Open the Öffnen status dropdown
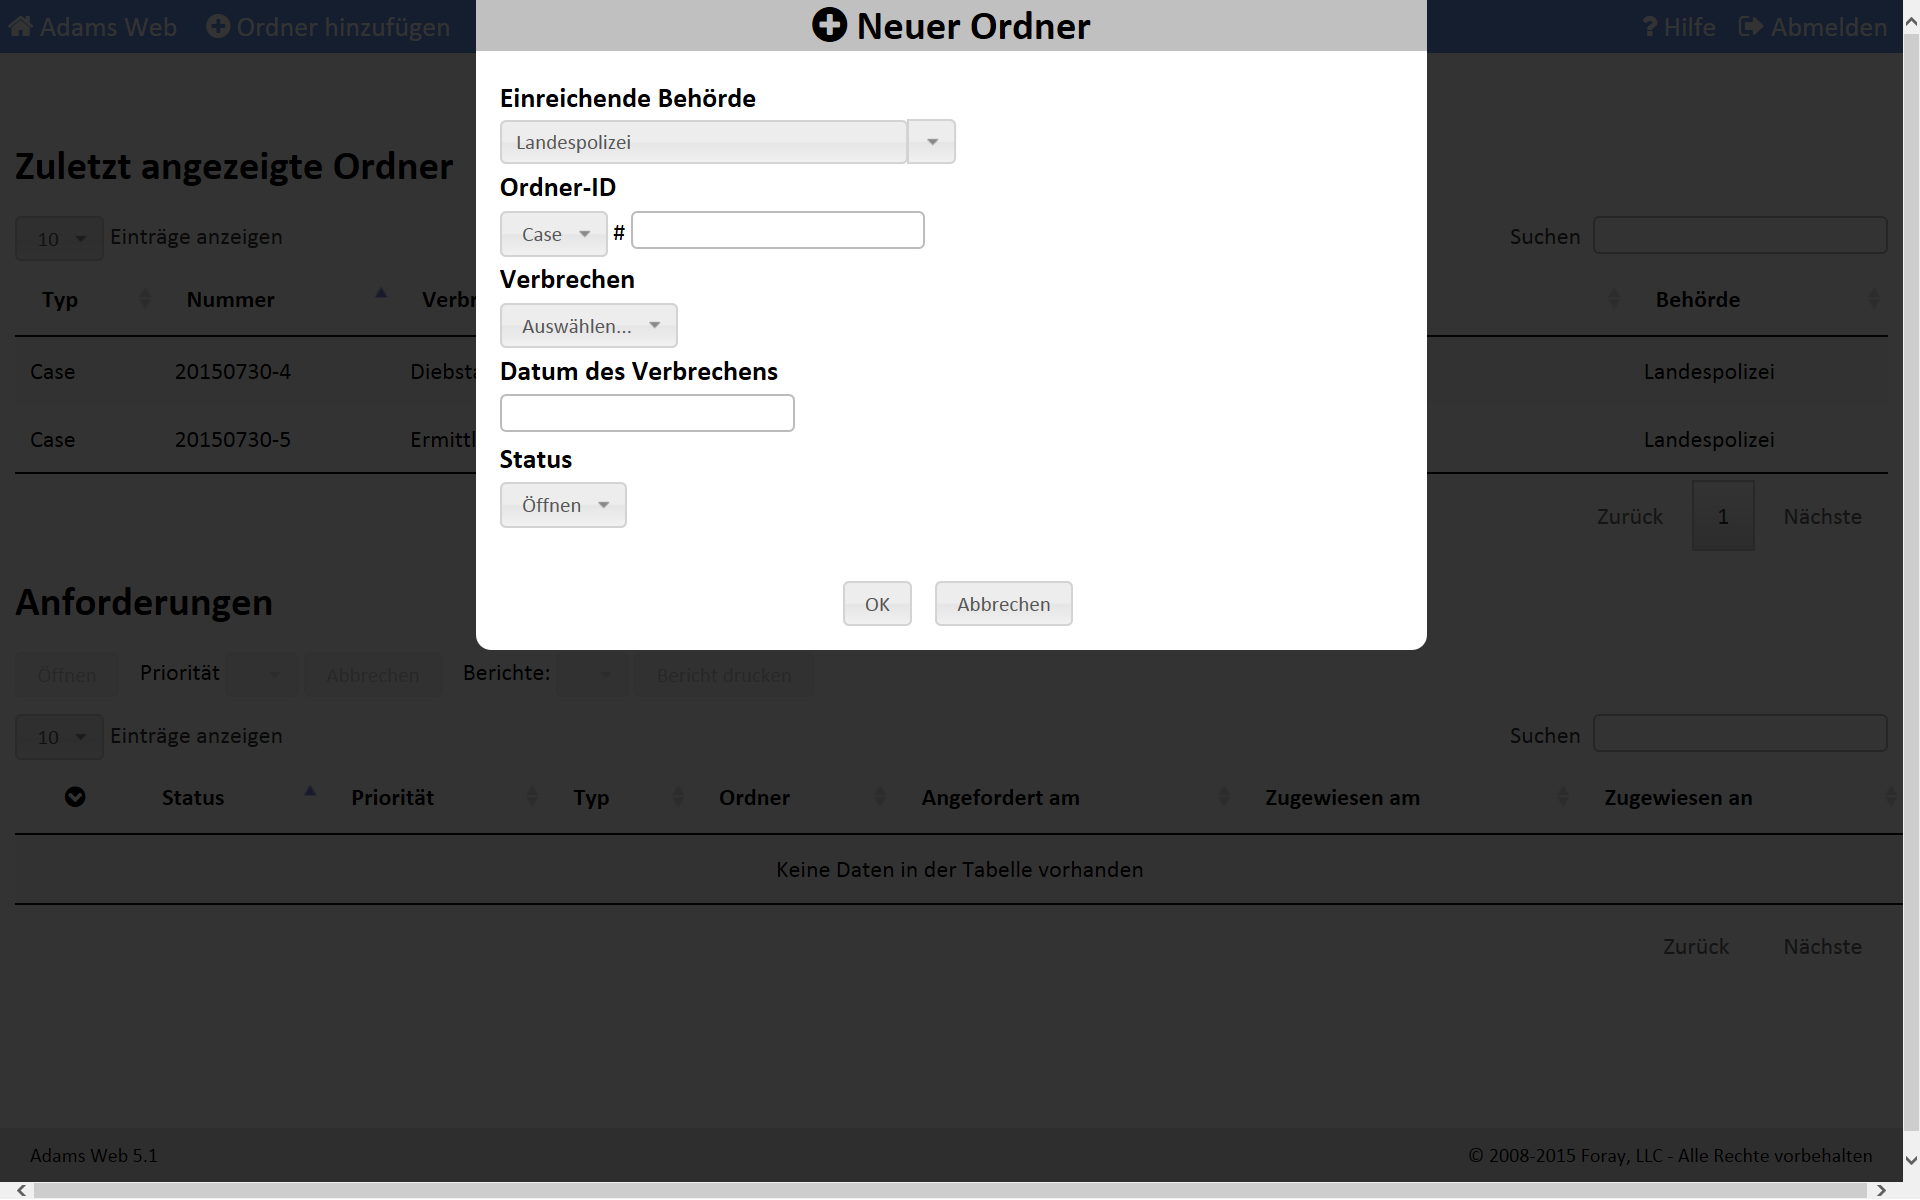Screen dimensions: 1920x1200 click(563, 505)
